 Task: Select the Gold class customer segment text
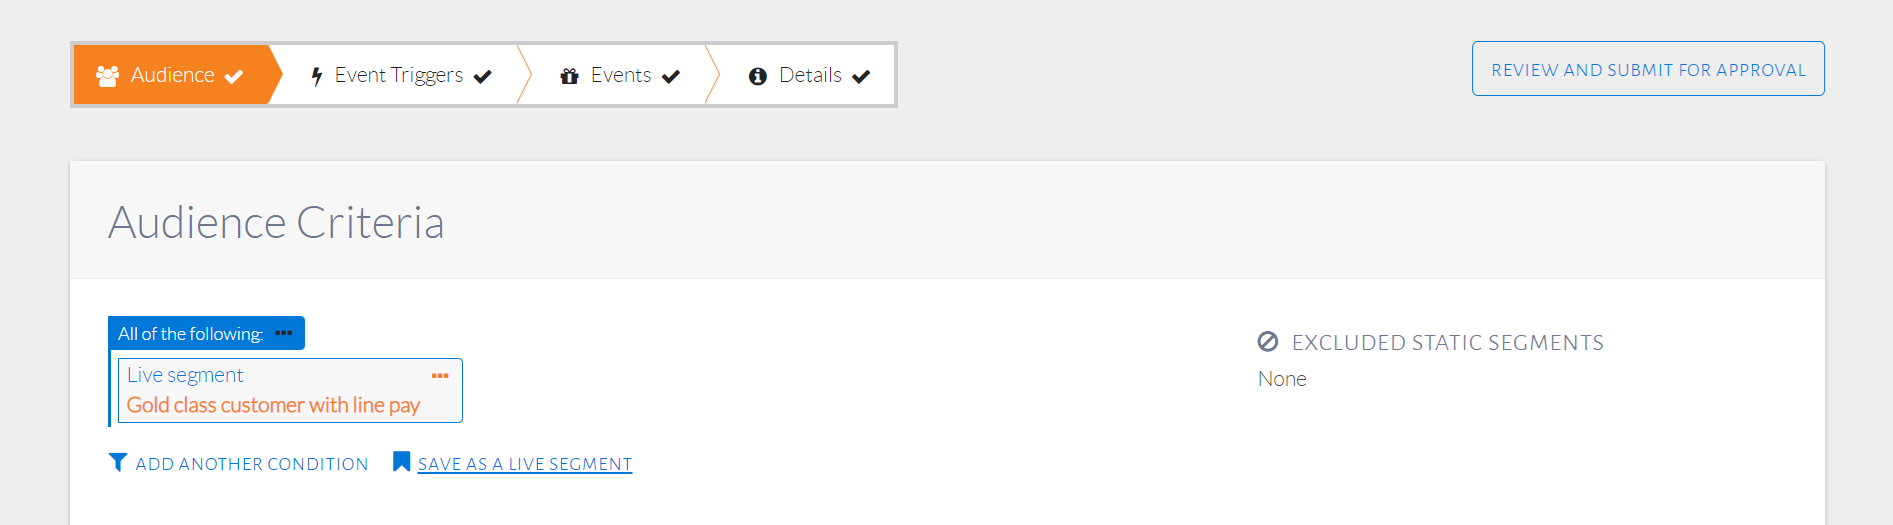pos(273,405)
